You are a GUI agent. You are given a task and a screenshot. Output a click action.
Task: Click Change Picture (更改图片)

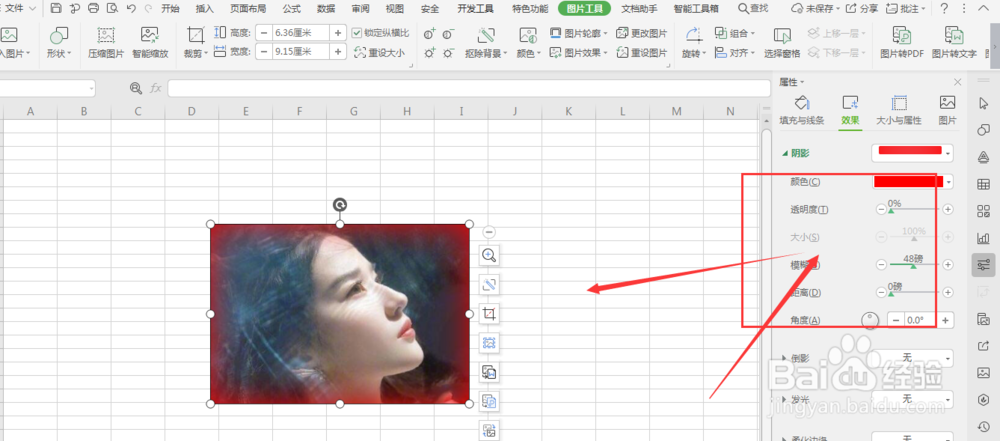(642, 33)
